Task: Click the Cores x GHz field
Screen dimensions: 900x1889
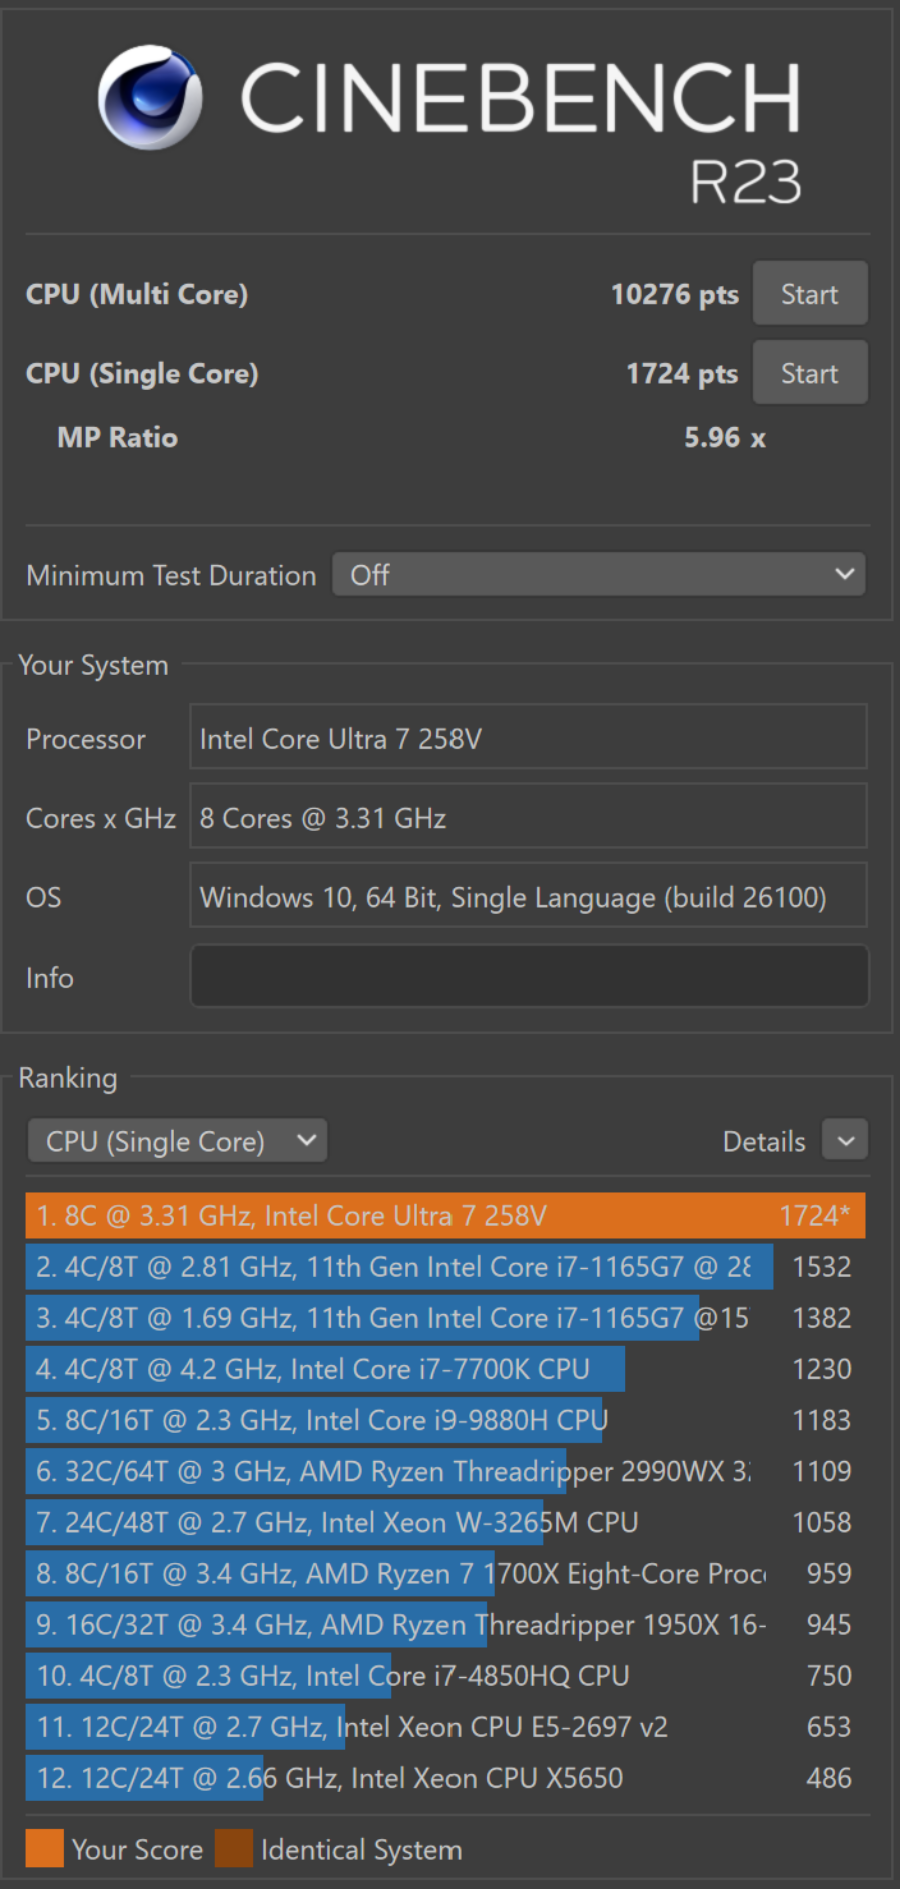Action: 528,818
